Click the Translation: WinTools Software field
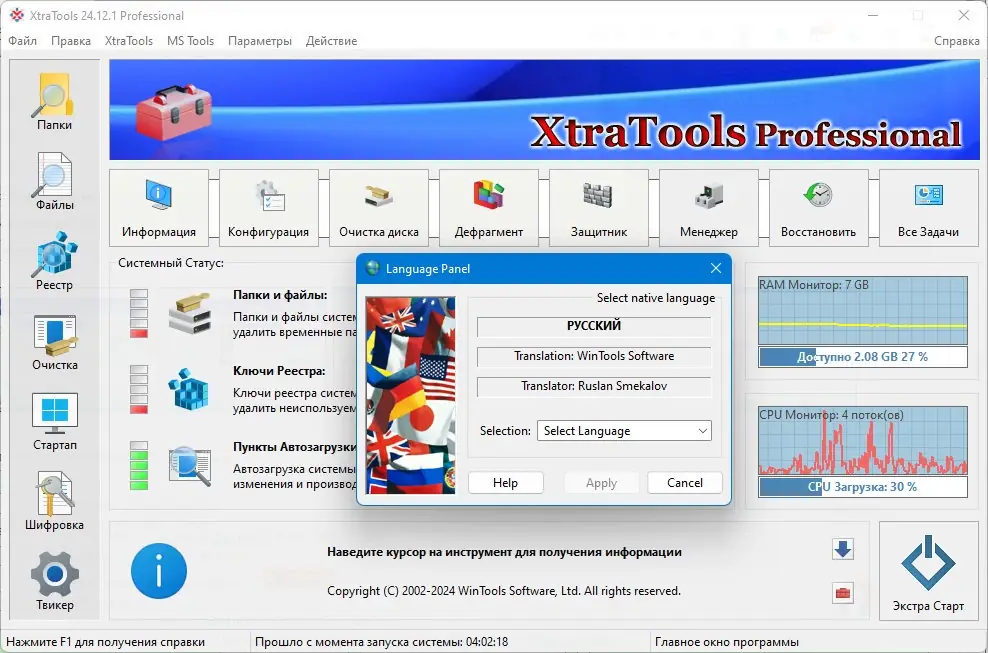The width and height of the screenshot is (988, 653). point(594,356)
